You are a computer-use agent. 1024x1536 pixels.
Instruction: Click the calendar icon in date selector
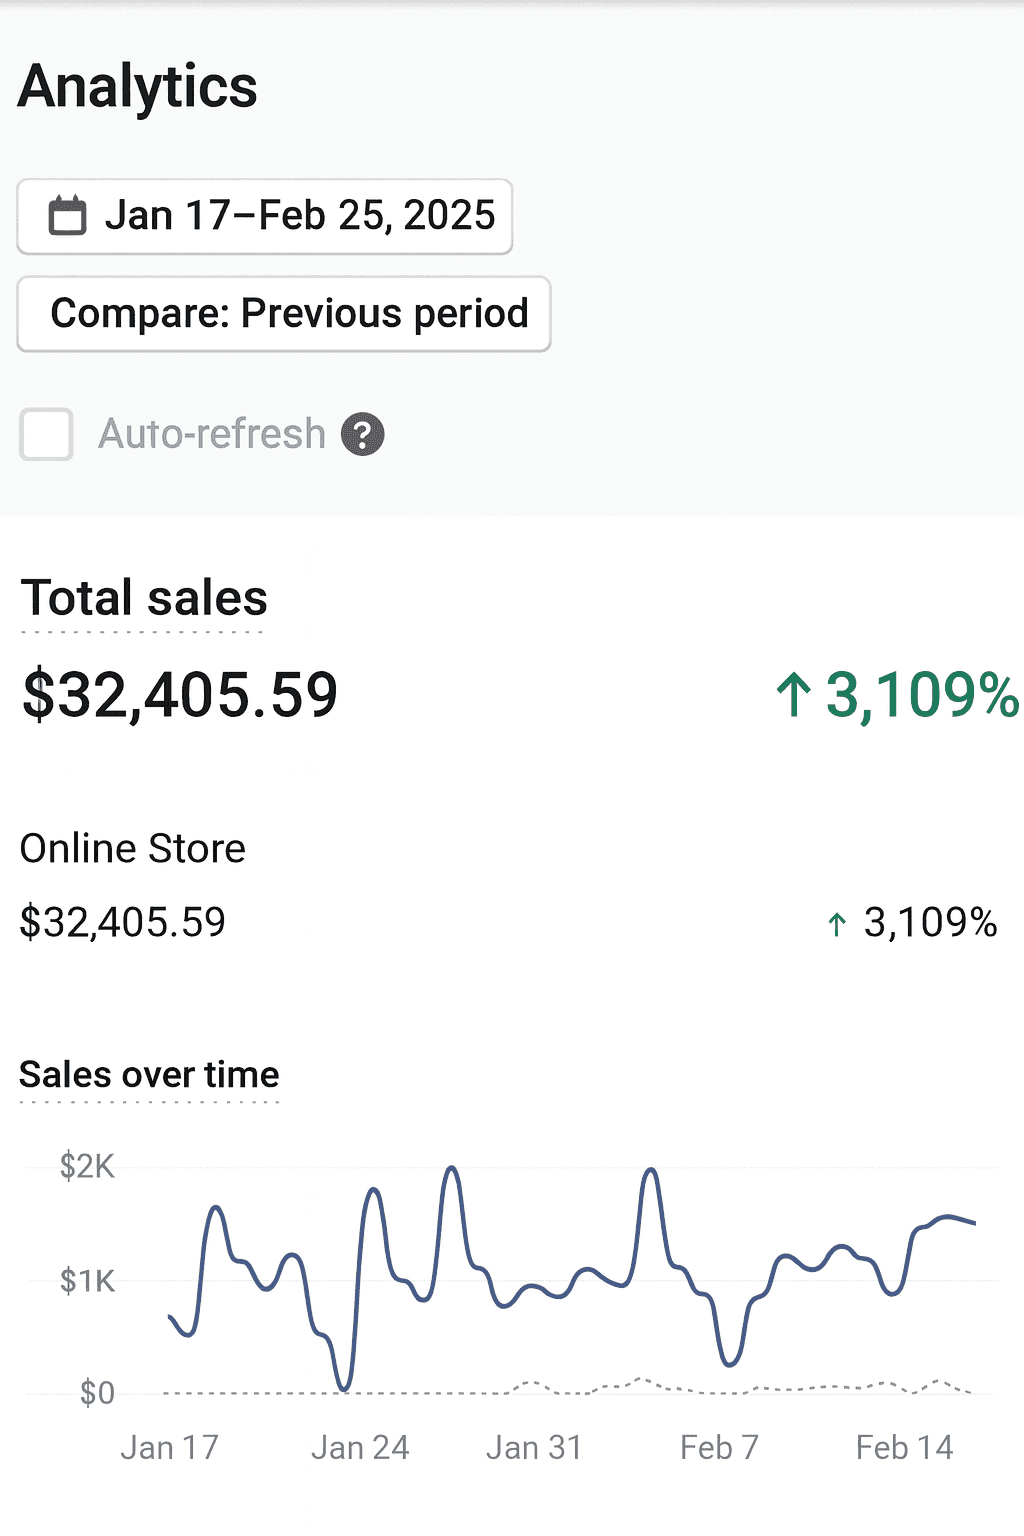[x=68, y=215]
